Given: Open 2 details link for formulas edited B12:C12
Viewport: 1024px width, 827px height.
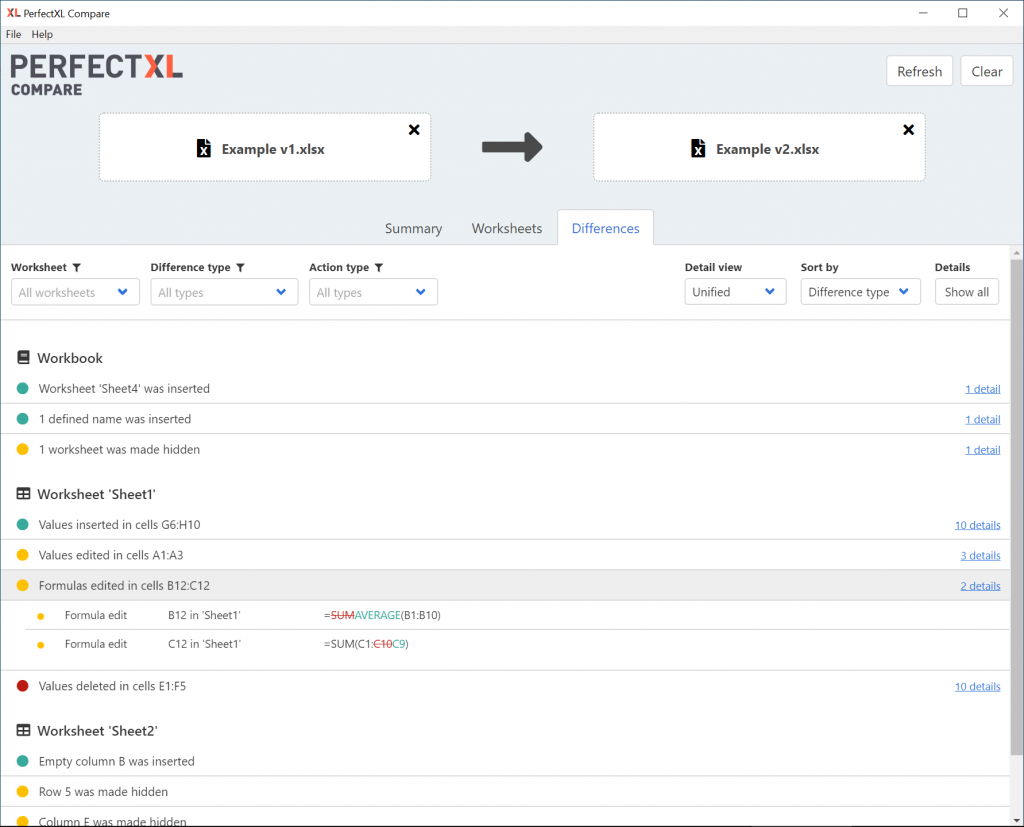Looking at the screenshot, I should [x=980, y=586].
